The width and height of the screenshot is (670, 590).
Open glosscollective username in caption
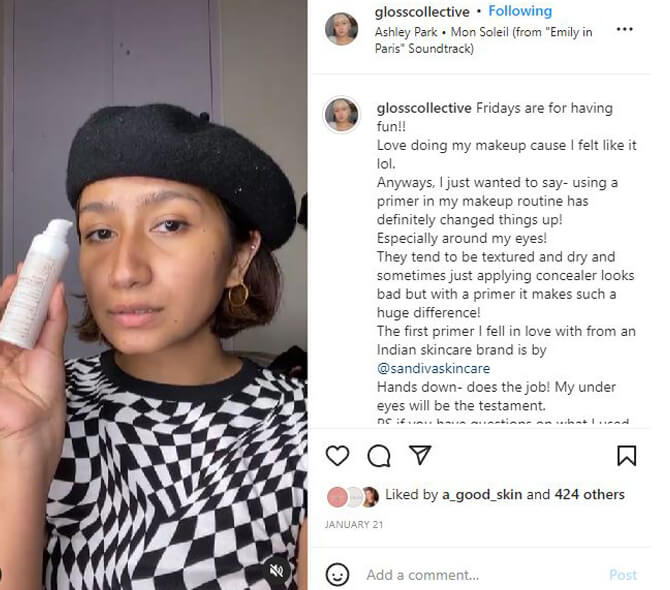click(424, 108)
